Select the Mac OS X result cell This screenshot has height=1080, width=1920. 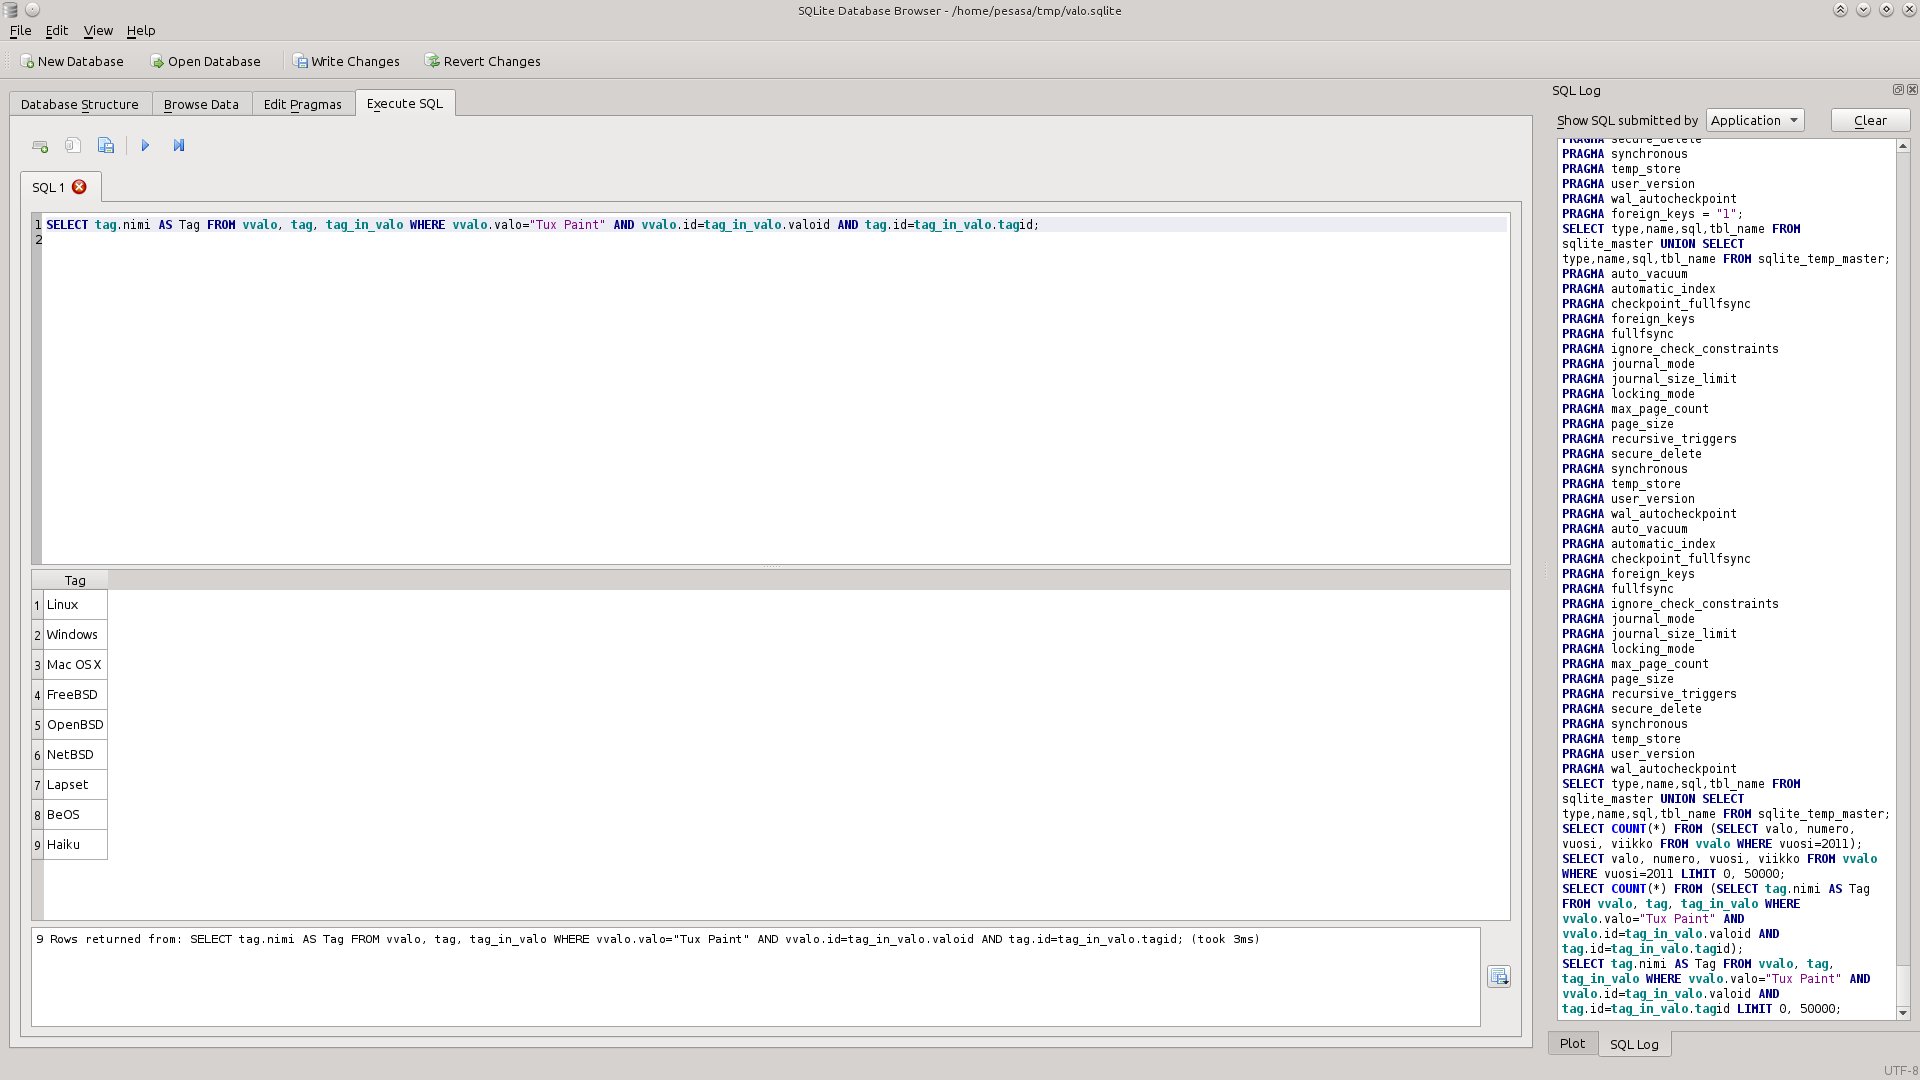pos(75,665)
